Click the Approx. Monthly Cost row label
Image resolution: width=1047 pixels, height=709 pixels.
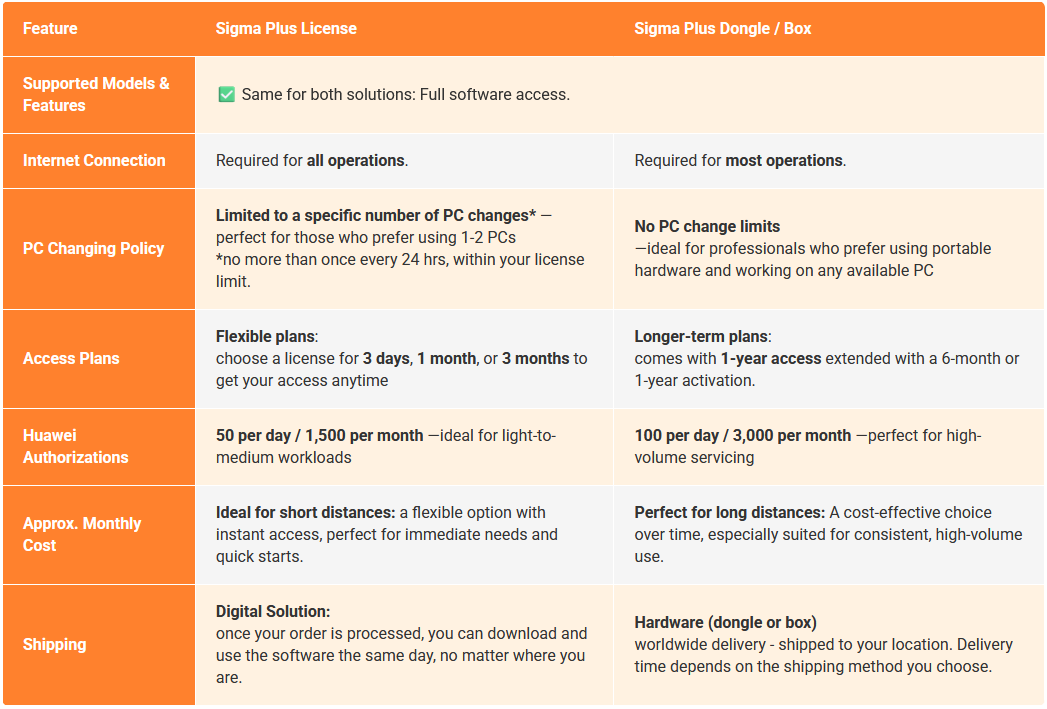(82, 534)
